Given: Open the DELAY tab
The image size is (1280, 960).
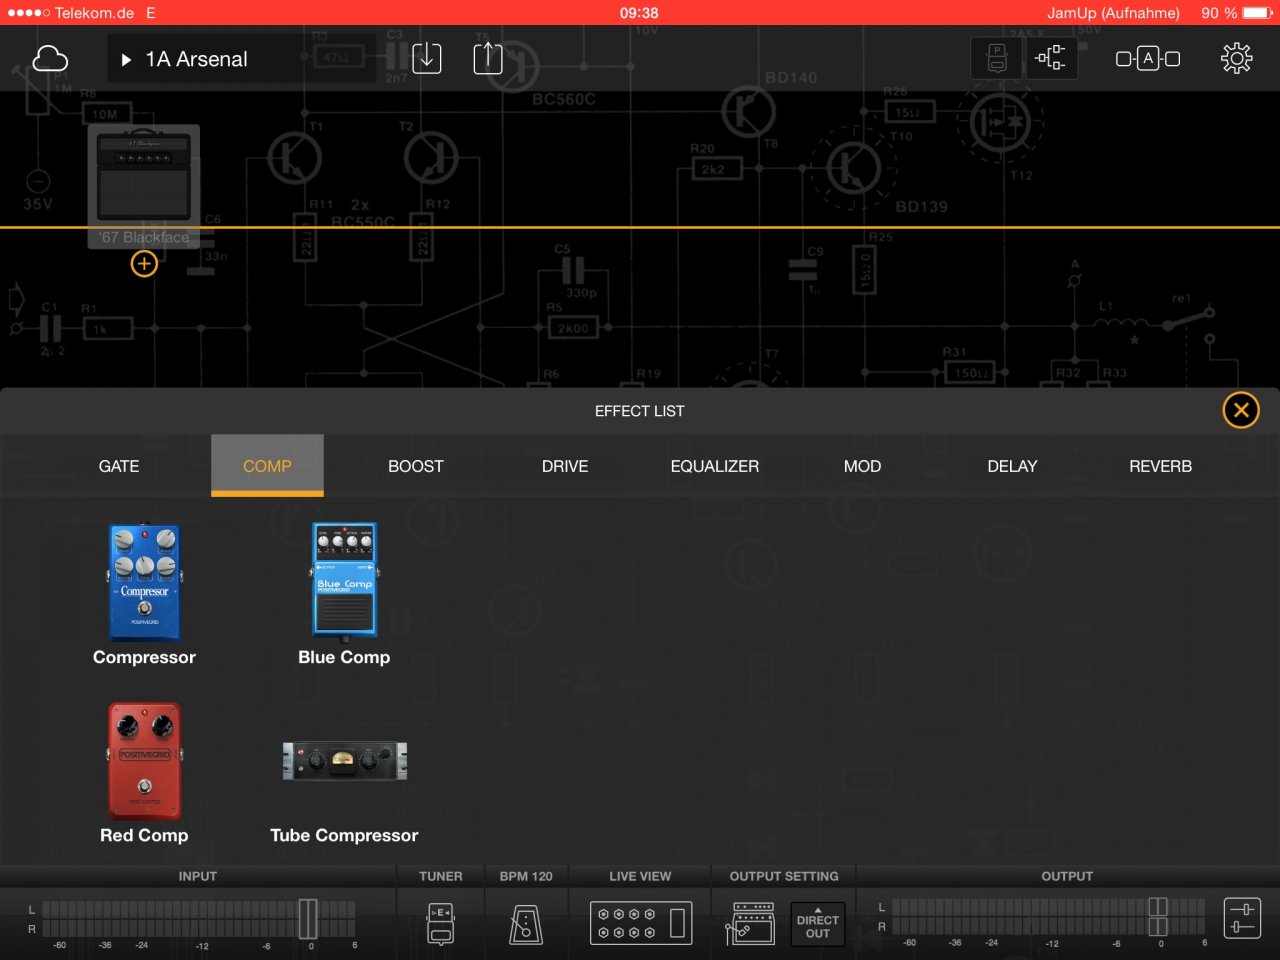Looking at the screenshot, I should pyautogui.click(x=1012, y=466).
